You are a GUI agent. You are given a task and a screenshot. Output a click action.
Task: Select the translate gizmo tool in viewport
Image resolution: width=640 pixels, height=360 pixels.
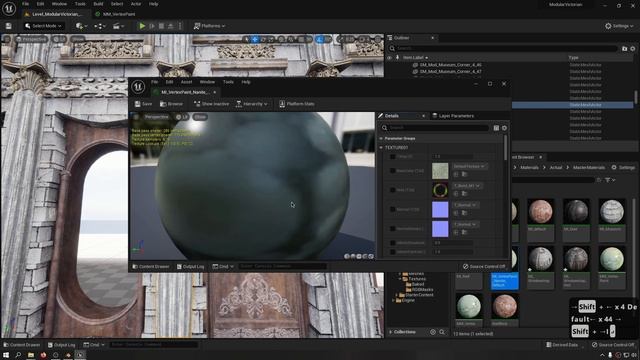255,39
